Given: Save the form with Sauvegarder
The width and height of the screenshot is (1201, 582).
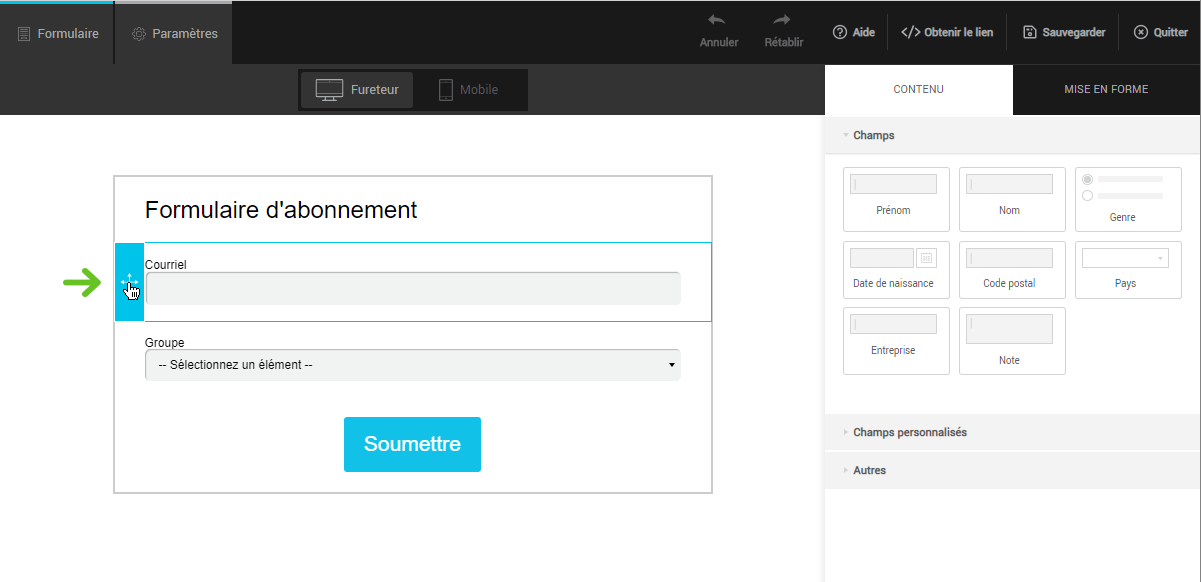Looking at the screenshot, I should 1064,32.
